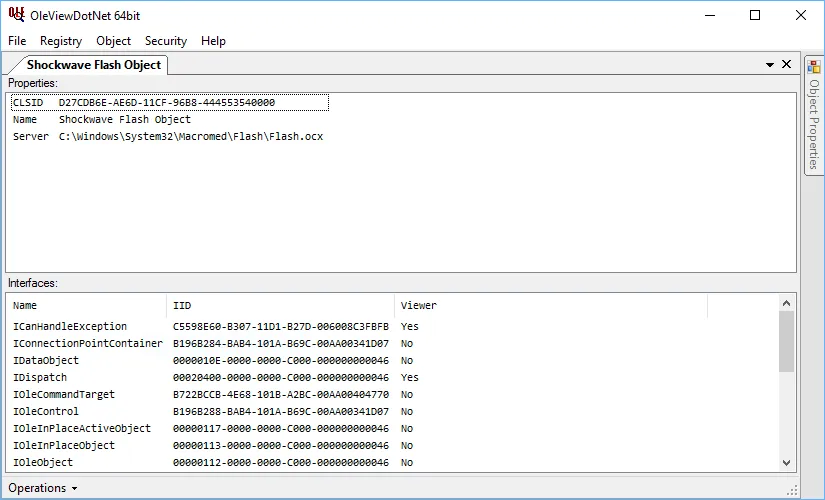Click IID 00000117-0000-0000-C000-000000000046
The width and height of the screenshot is (825, 500).
tap(281, 428)
